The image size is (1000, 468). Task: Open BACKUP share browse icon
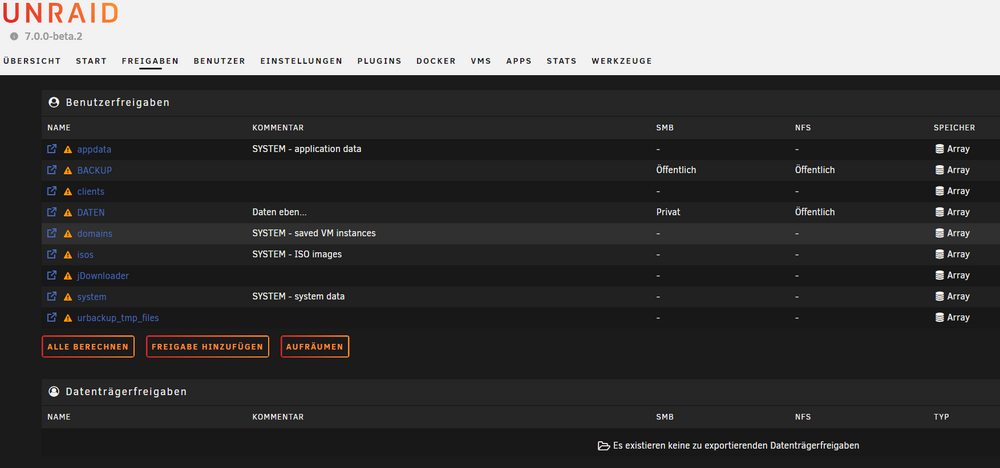coord(52,170)
